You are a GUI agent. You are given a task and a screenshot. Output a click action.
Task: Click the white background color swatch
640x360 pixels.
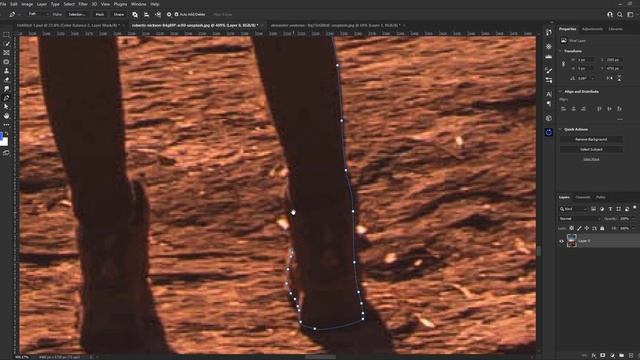click(x=4, y=142)
